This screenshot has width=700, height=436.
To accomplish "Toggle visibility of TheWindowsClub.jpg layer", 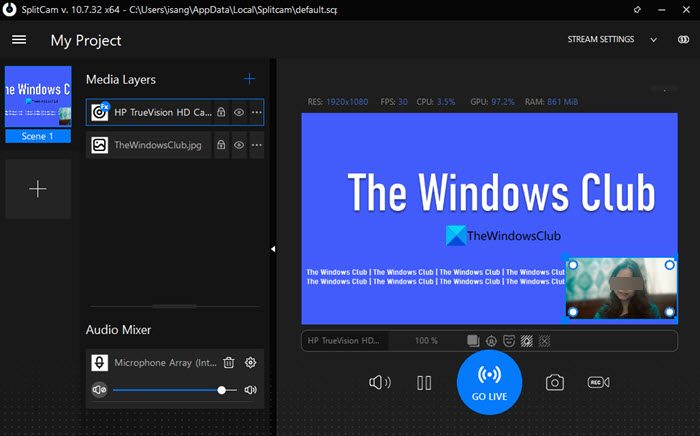I will pos(239,145).
